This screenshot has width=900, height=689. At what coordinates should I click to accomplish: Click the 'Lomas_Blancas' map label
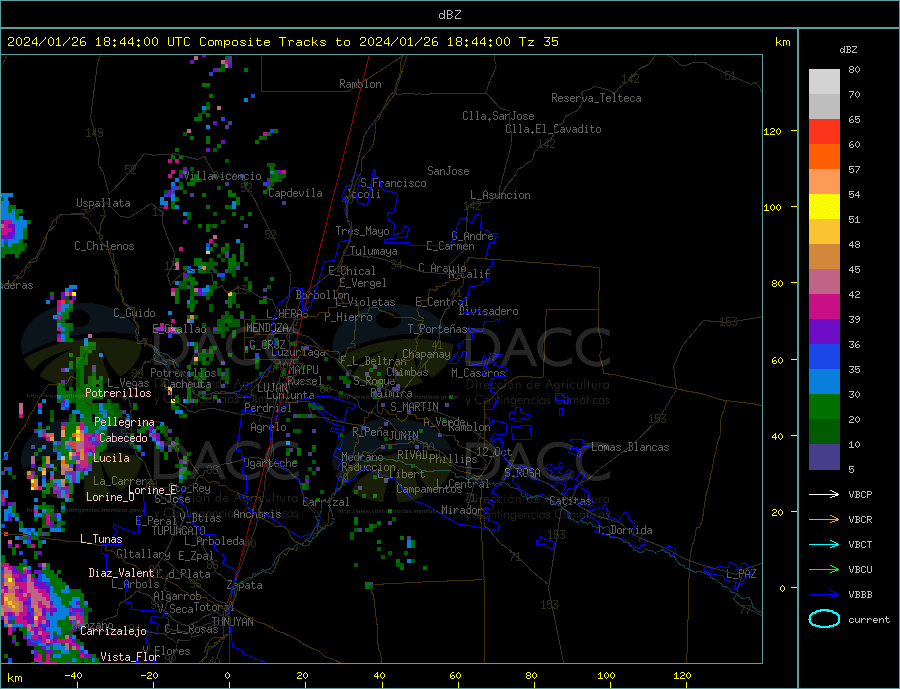[x=630, y=447]
